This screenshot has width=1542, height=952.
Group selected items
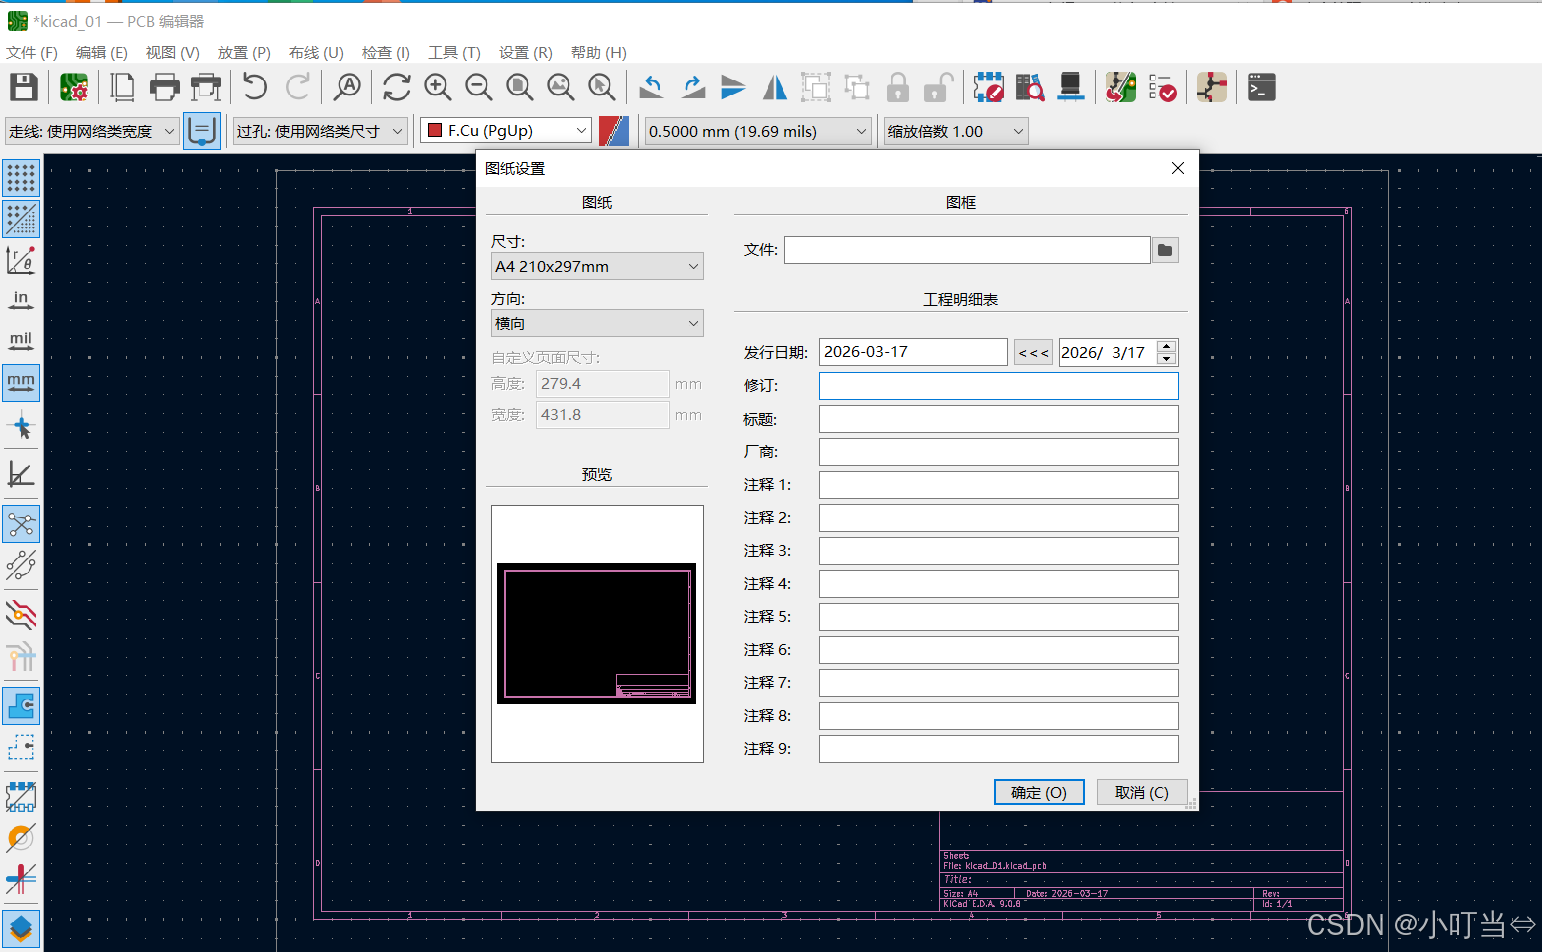815,88
